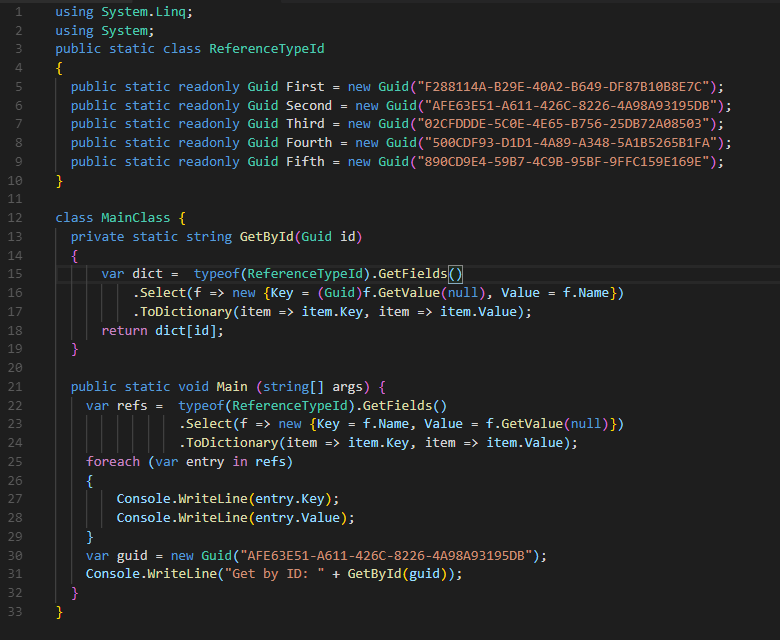Click the 'return' keyword in GetById

click(x=124, y=331)
